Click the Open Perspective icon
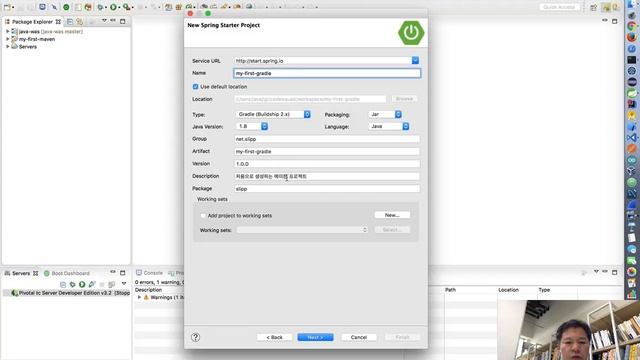The image size is (640, 360). [593, 7]
